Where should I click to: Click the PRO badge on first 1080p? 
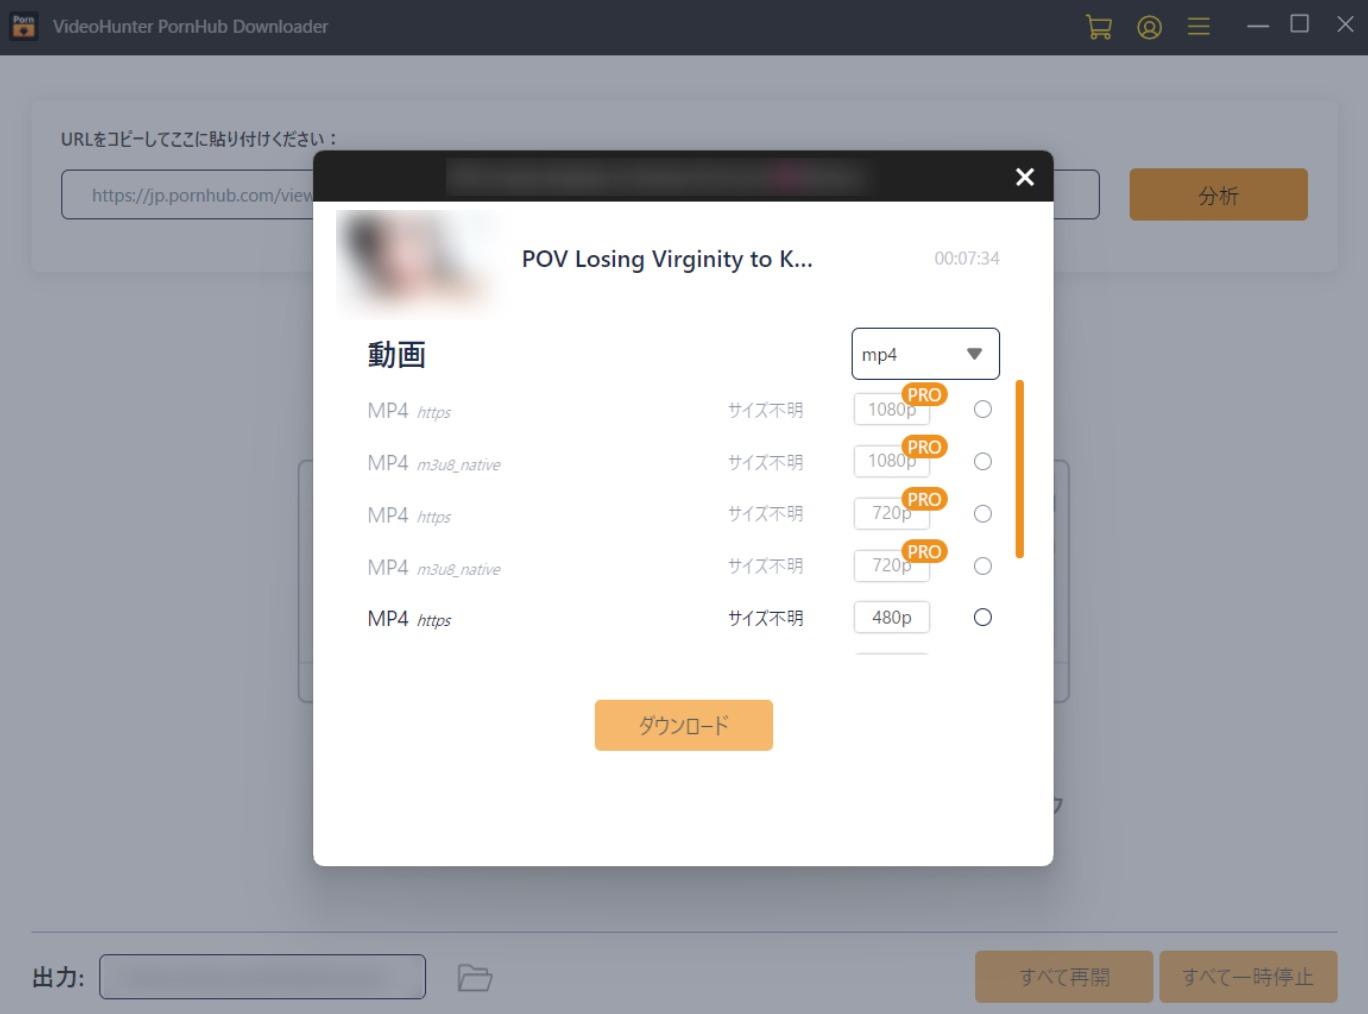click(x=924, y=395)
